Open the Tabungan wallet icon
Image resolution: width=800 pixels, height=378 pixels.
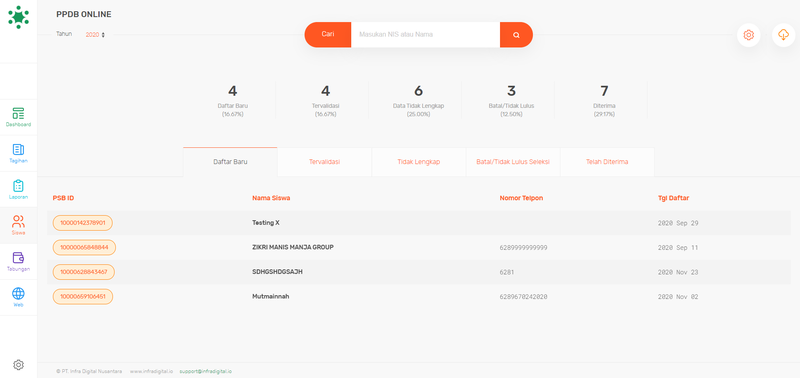(18, 261)
